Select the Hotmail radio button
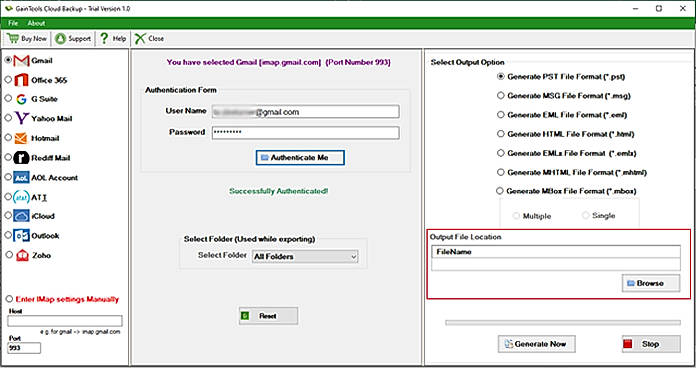696x368 pixels. (8, 137)
